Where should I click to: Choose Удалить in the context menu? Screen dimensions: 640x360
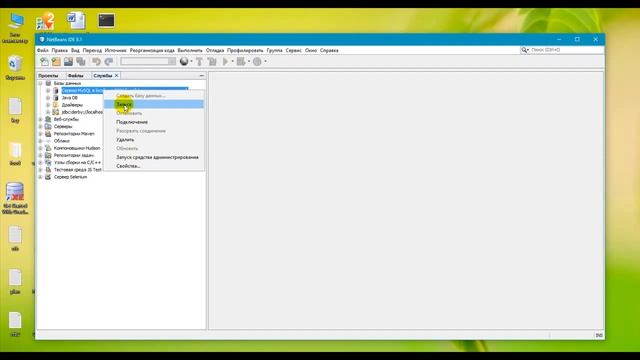[x=153, y=140]
